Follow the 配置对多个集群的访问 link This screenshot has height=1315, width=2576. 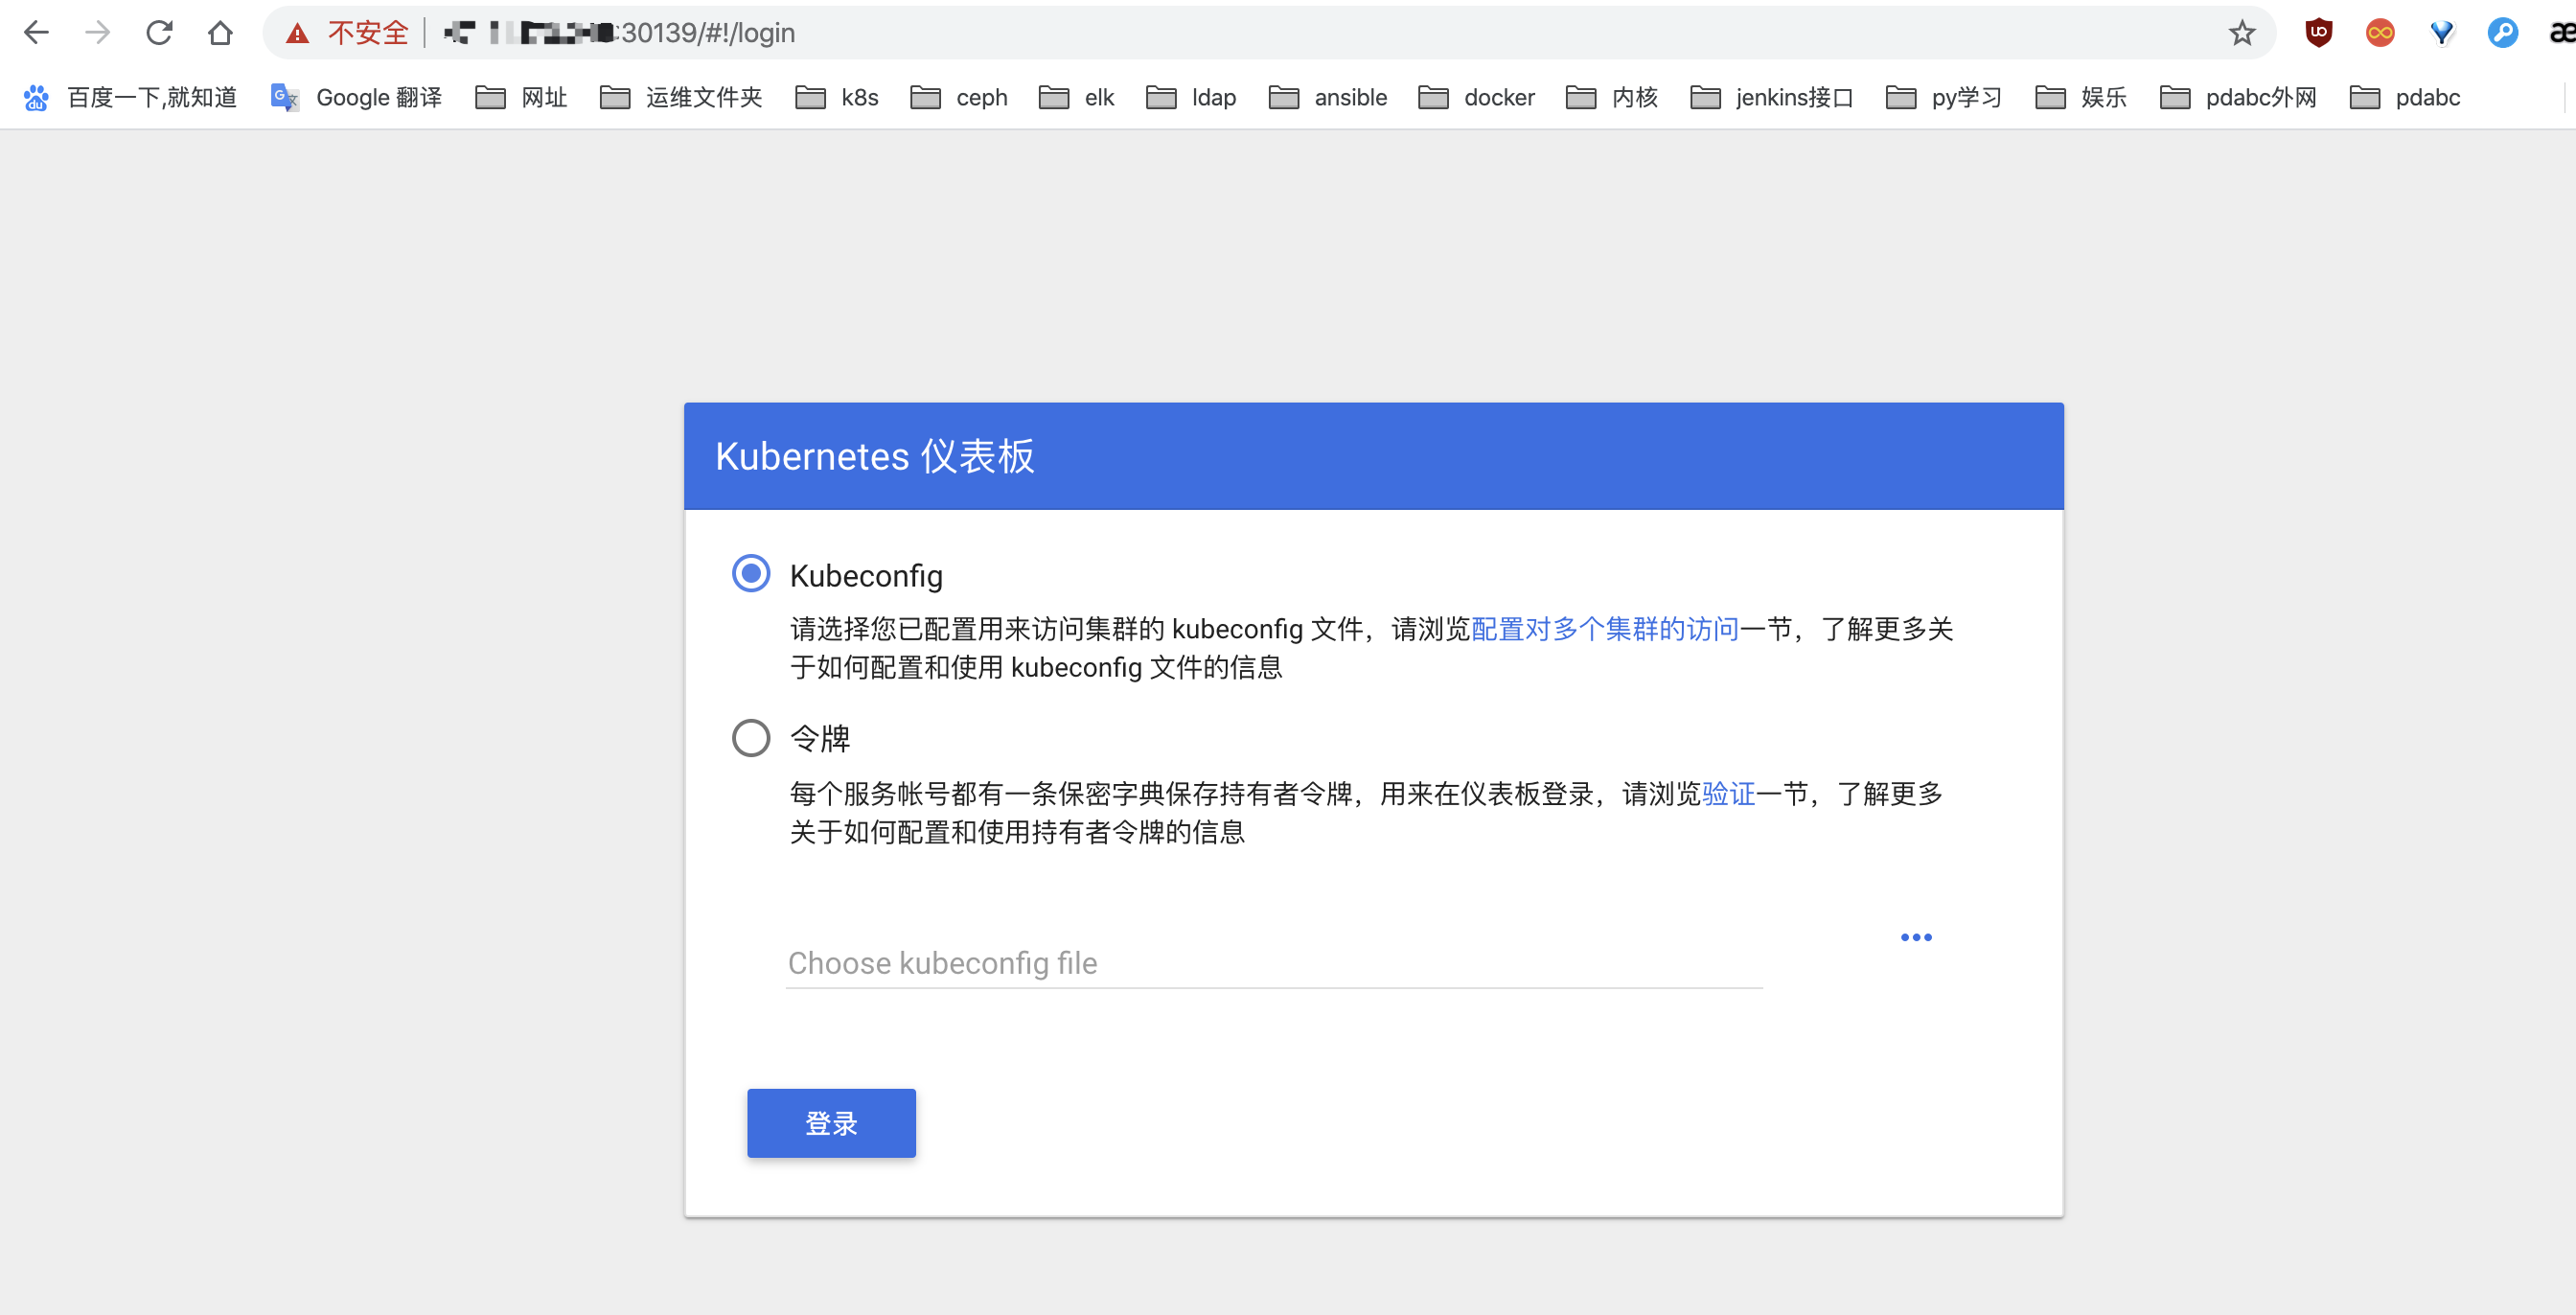tap(1605, 629)
